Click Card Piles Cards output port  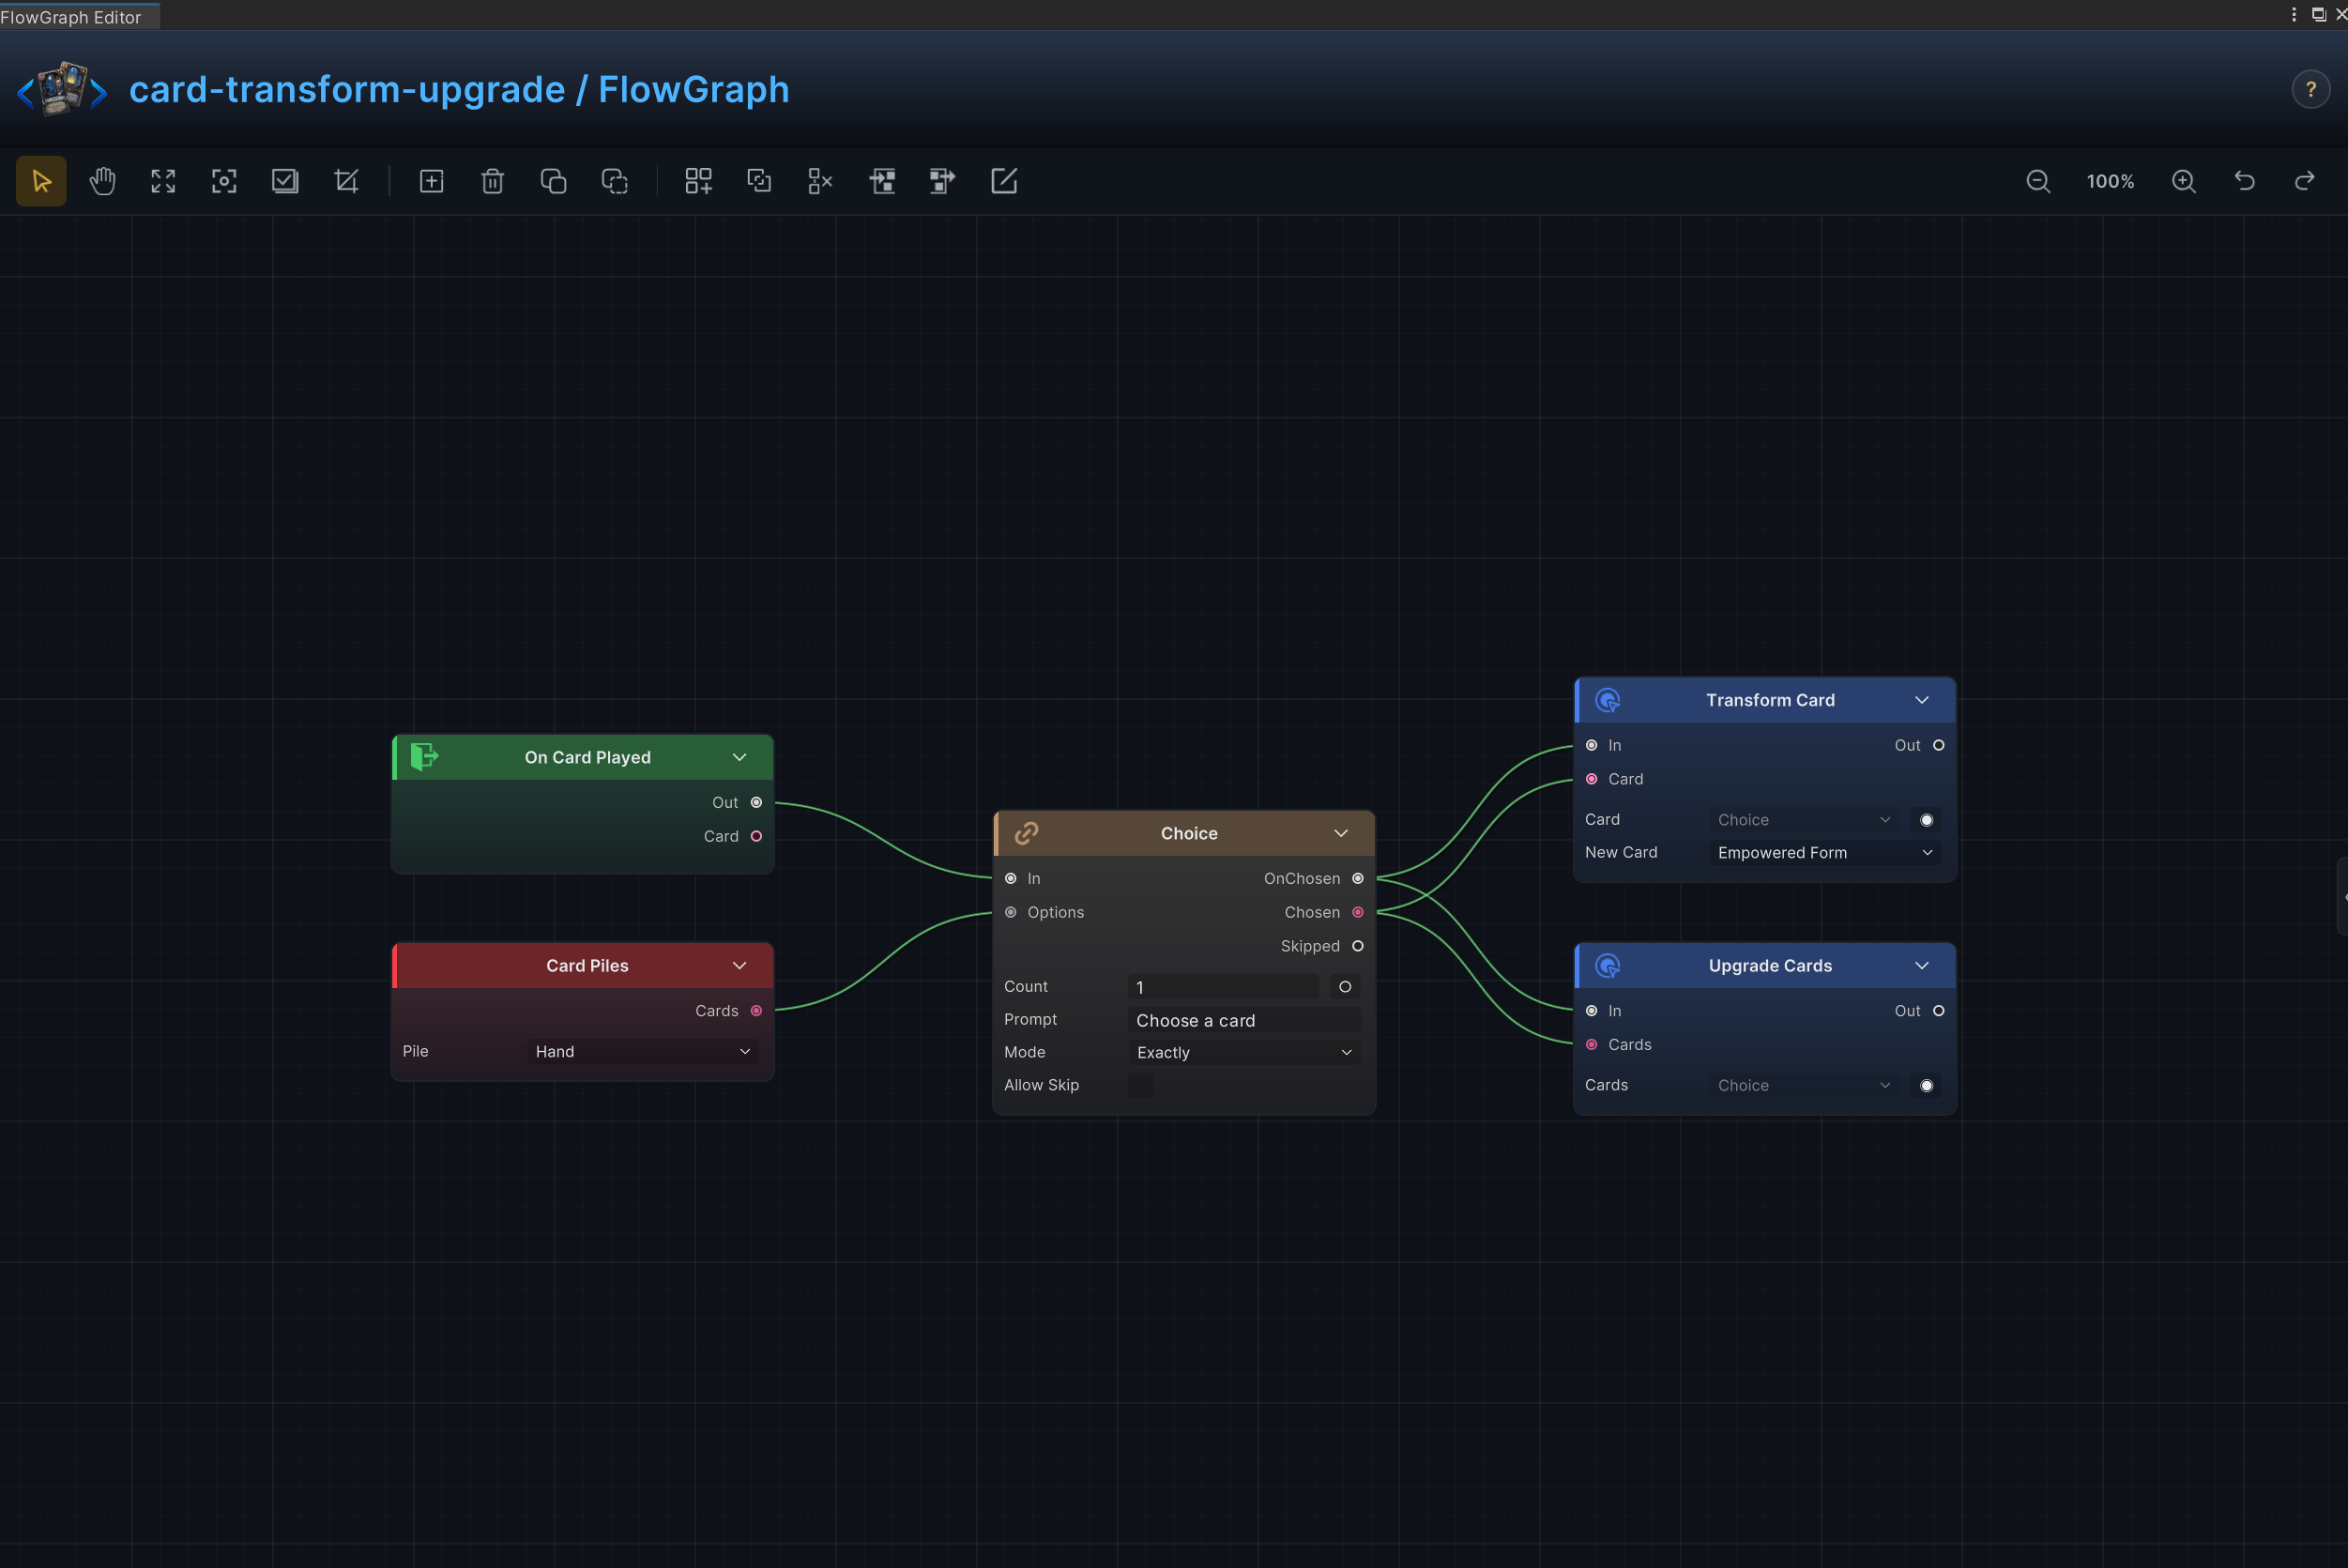tap(756, 1011)
